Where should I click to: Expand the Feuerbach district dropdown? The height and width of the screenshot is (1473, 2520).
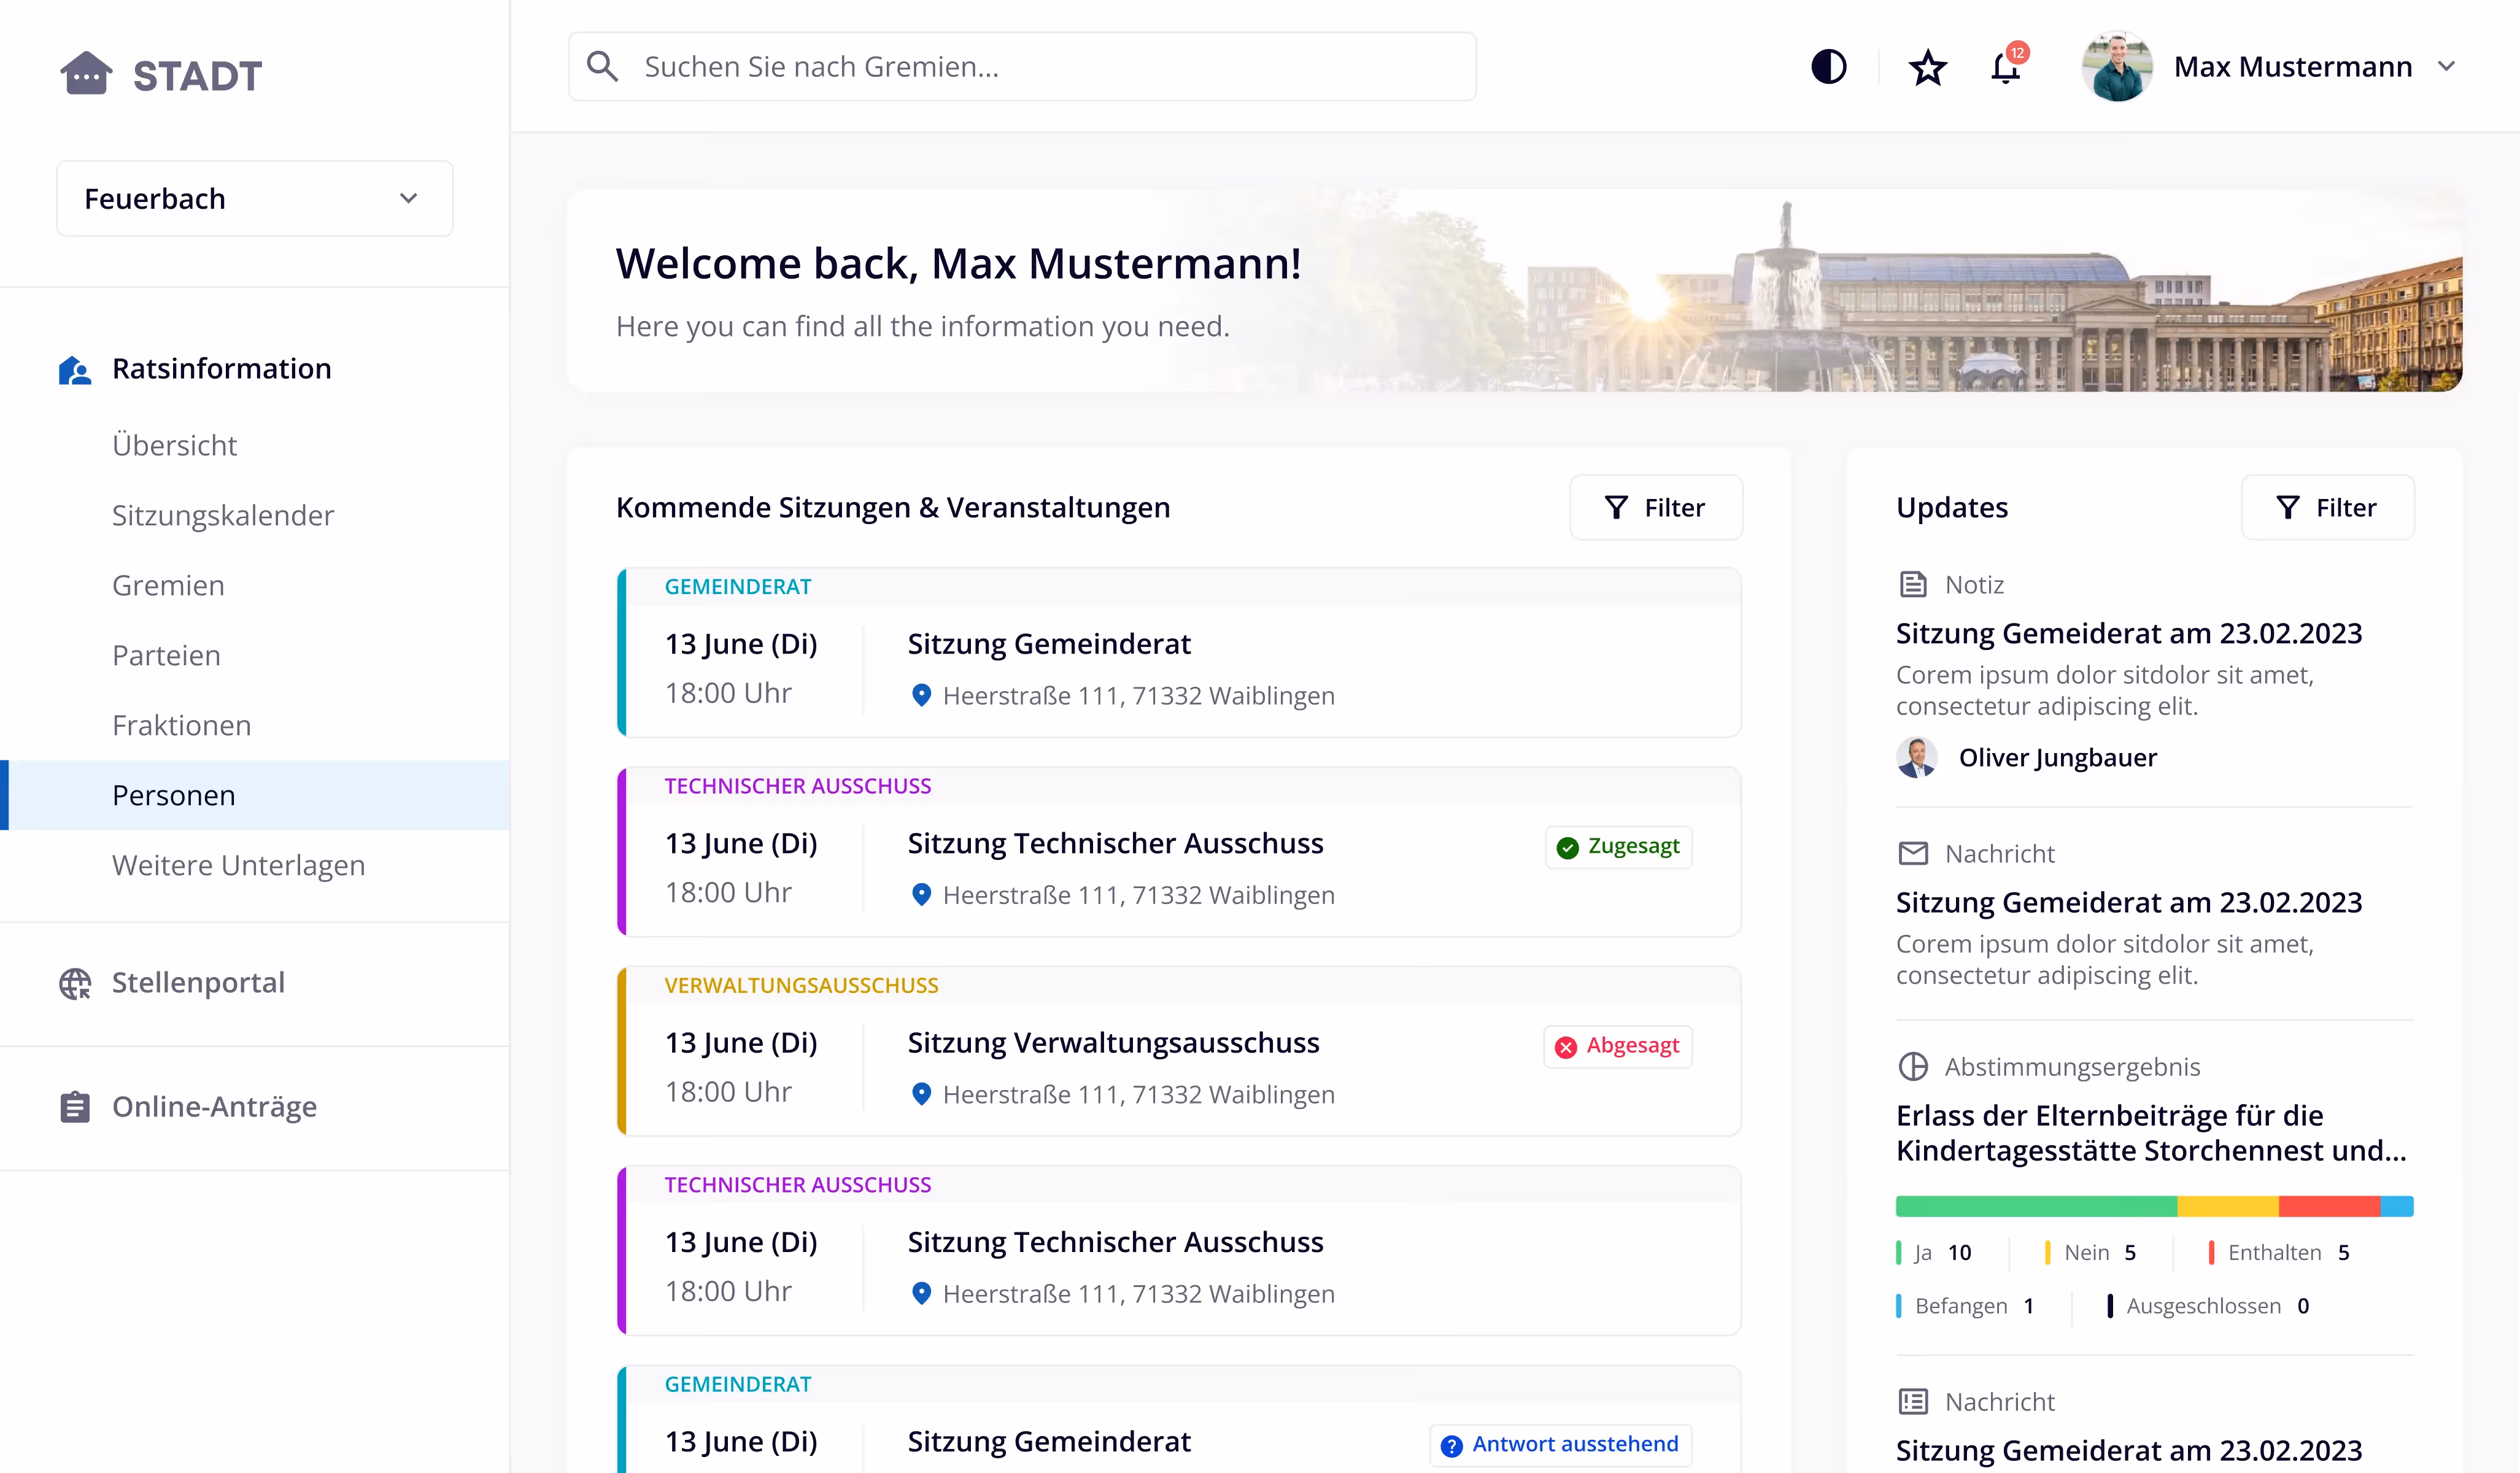pos(255,199)
